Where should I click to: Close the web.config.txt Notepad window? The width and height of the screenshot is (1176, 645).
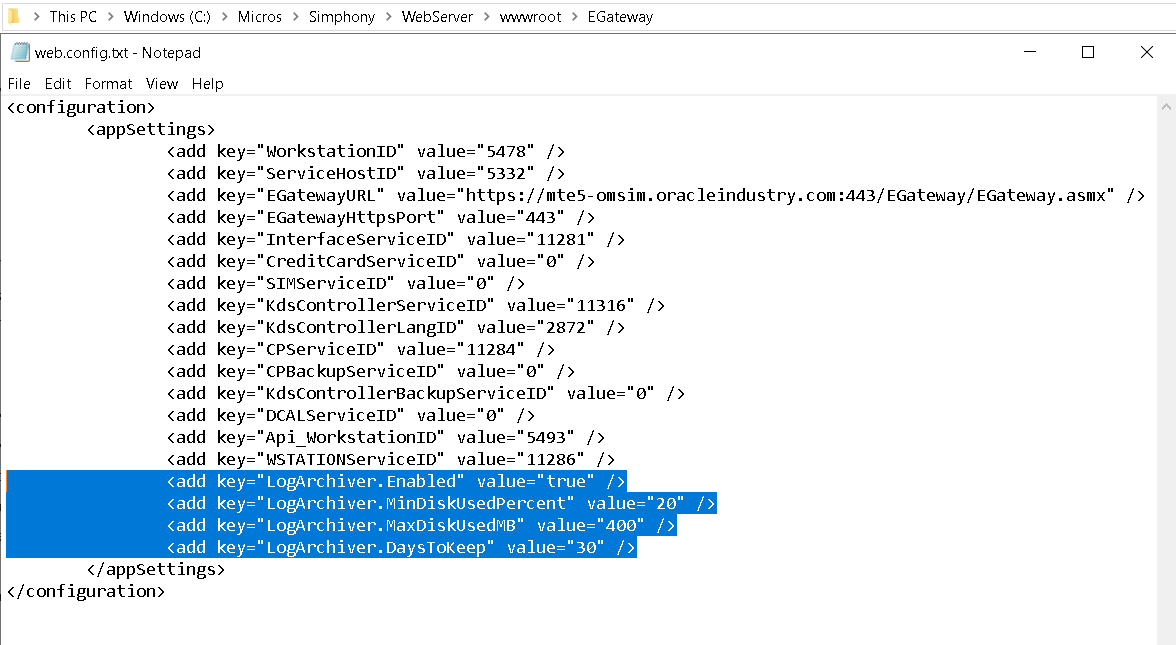coord(1145,53)
